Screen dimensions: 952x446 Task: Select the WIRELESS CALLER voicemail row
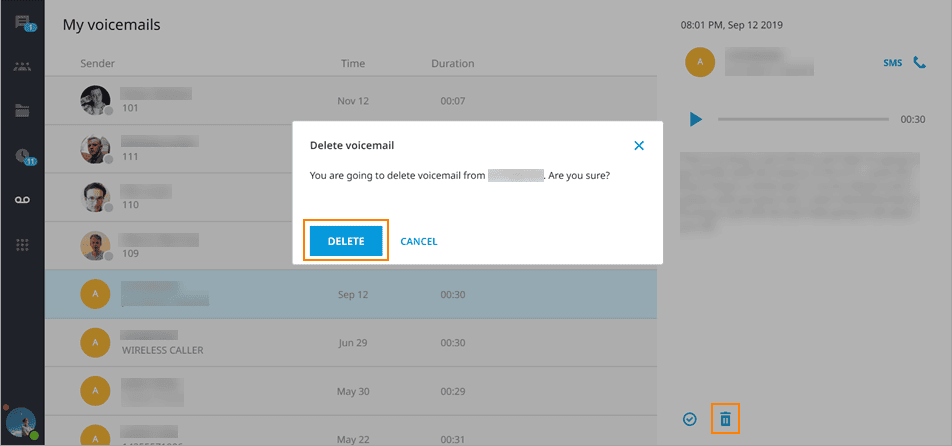click(350, 342)
